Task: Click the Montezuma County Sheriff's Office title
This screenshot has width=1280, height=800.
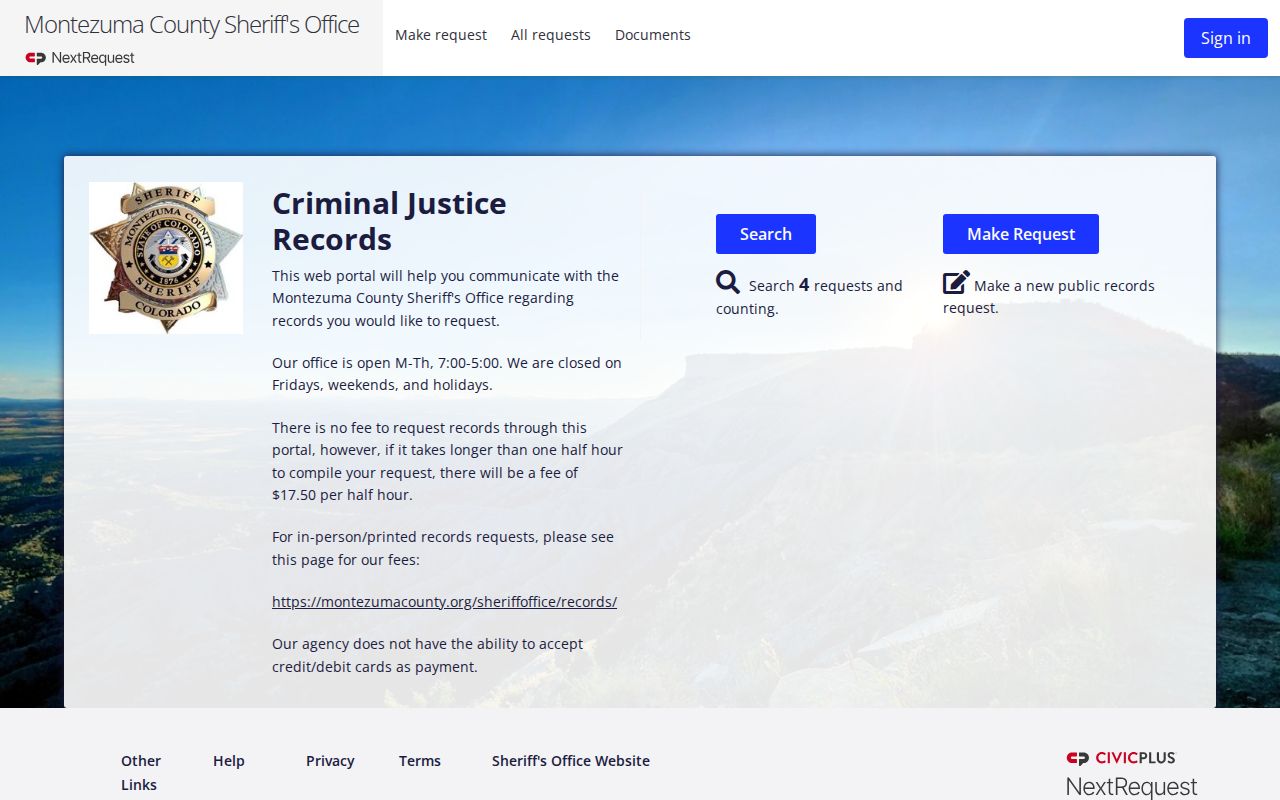Action: 192,25
